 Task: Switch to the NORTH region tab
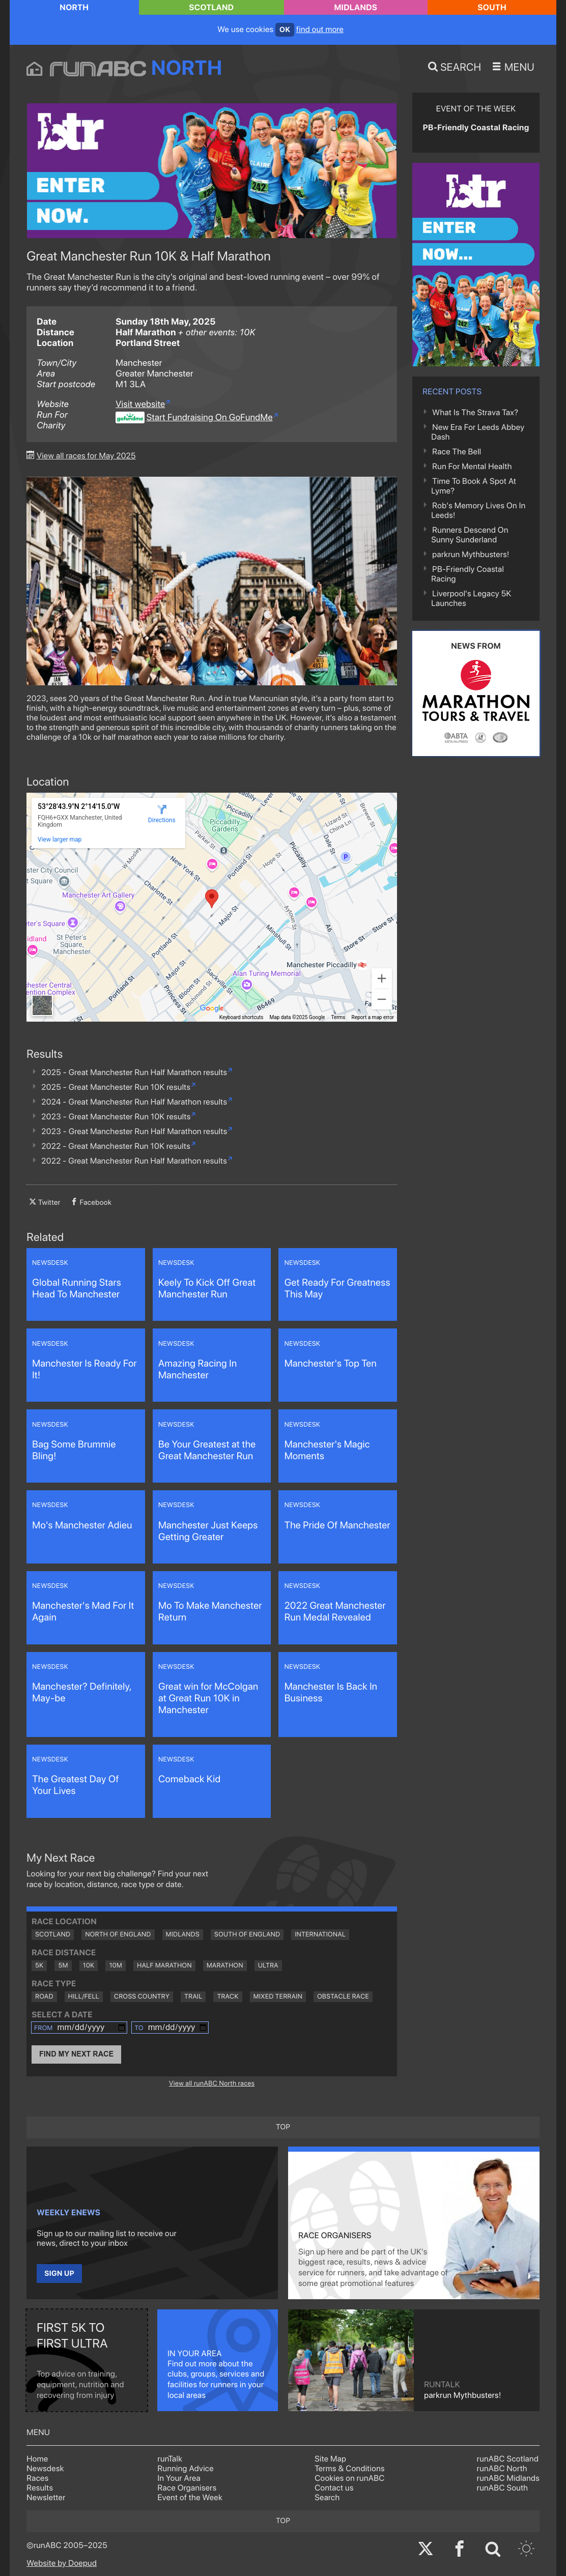pos(74,7)
